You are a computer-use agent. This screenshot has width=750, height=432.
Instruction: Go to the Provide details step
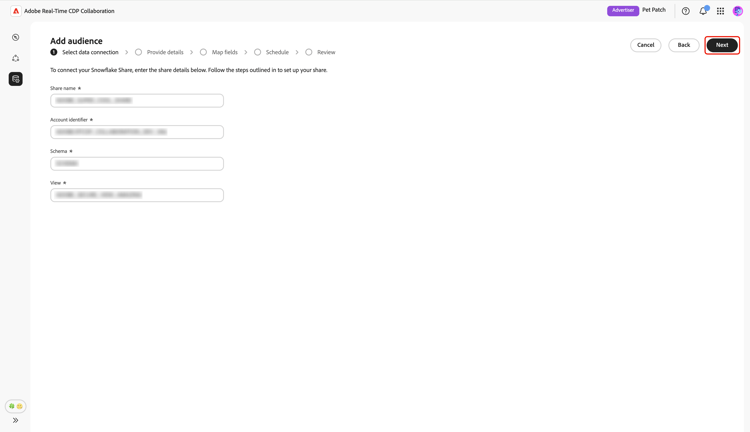click(x=159, y=52)
